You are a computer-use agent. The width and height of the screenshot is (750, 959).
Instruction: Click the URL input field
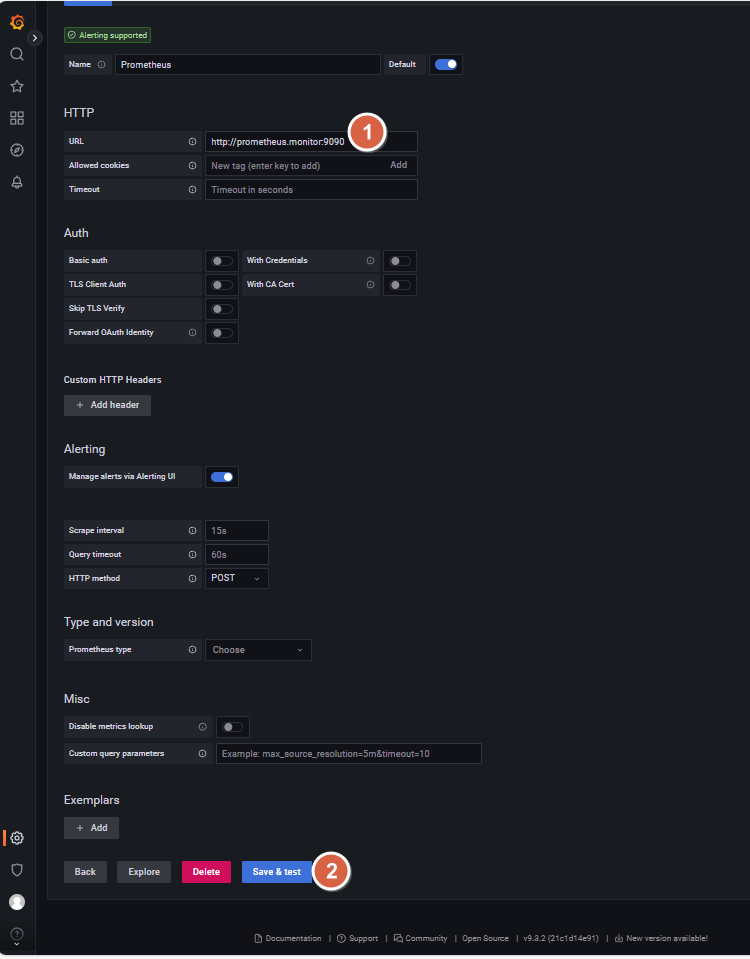click(x=311, y=142)
